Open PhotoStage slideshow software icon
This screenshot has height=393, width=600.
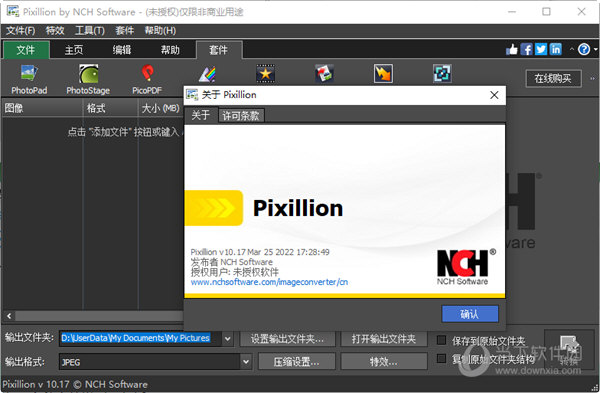[88, 80]
